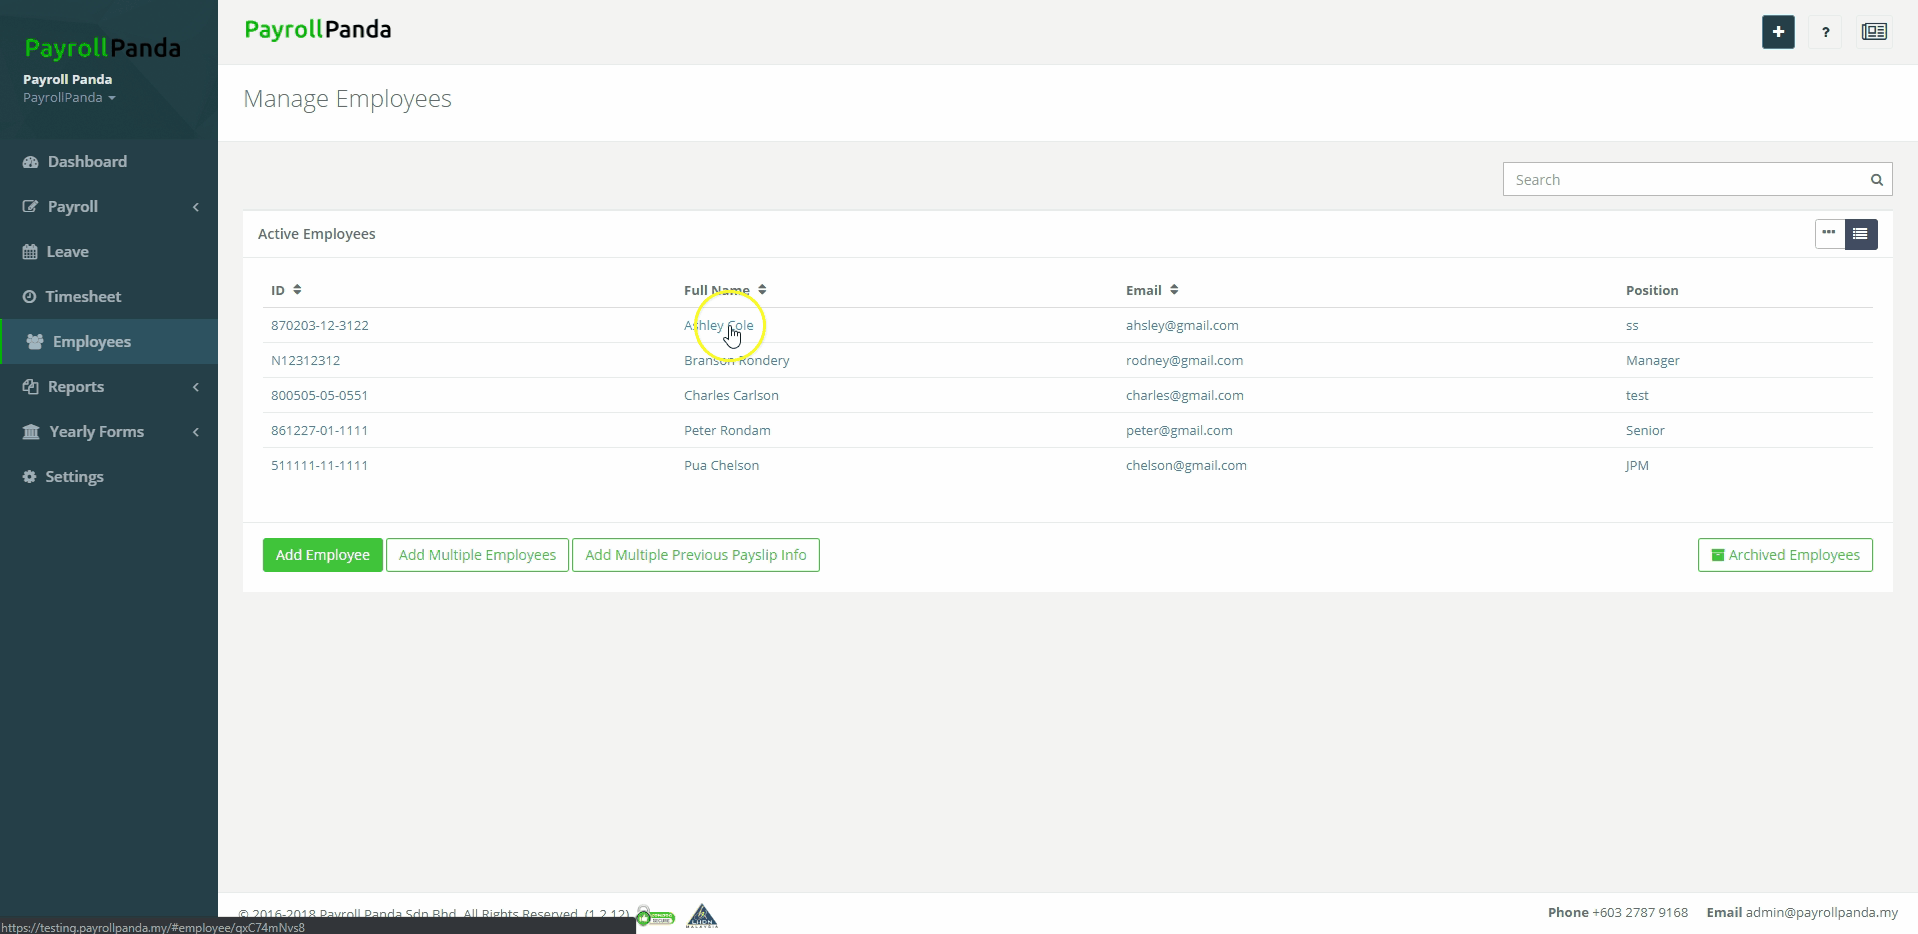Open Peter Rondam employee profile

click(x=727, y=431)
